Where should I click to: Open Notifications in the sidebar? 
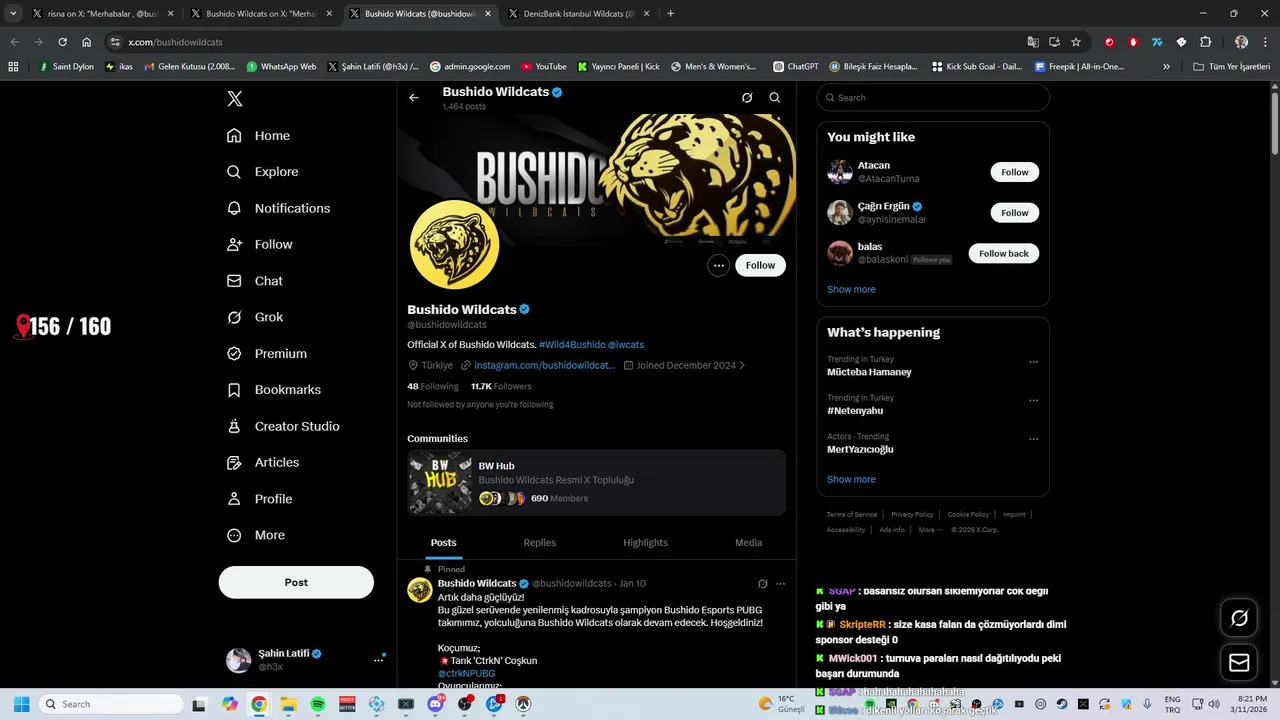pos(278,208)
